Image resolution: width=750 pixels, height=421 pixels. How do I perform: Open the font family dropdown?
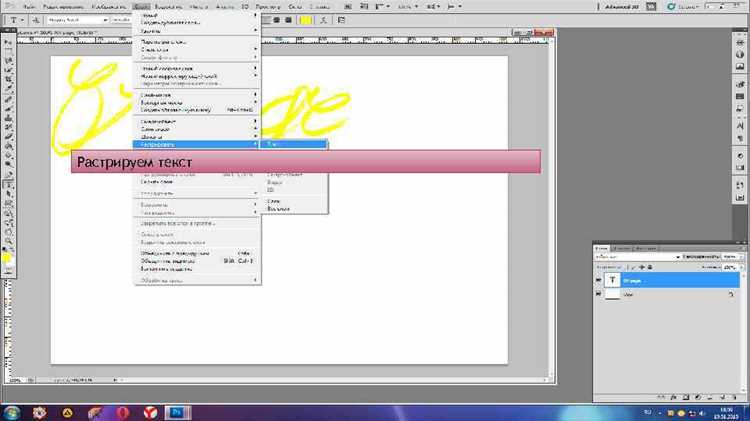(77, 20)
